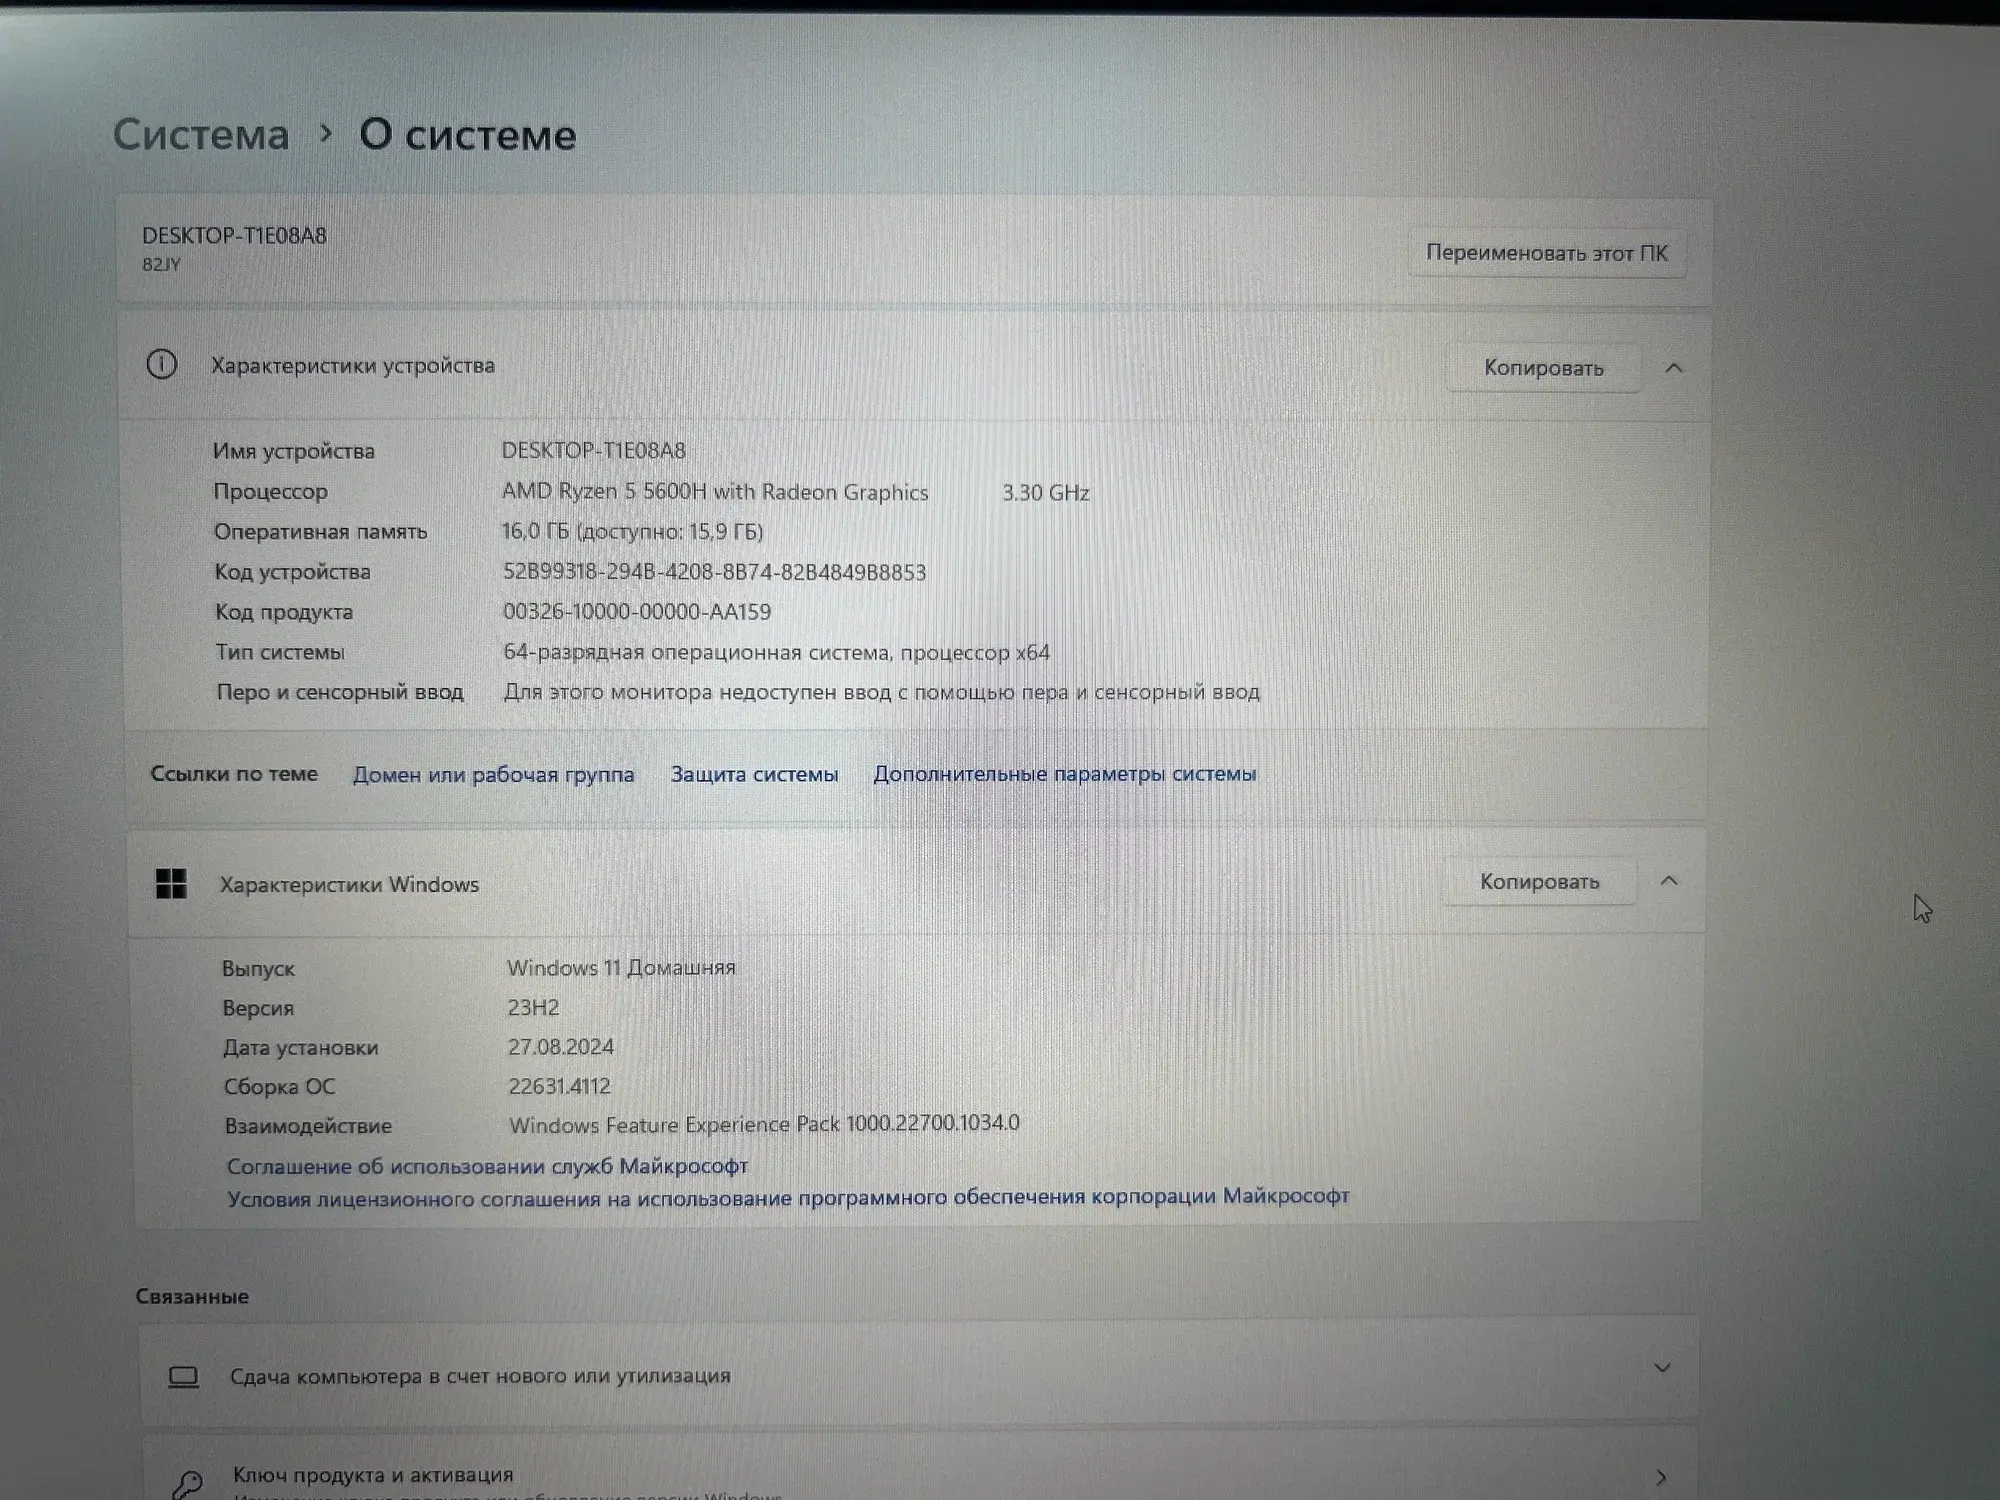Open Домен или рабочая группа link
This screenshot has height=1500, width=2000.
tap(493, 775)
